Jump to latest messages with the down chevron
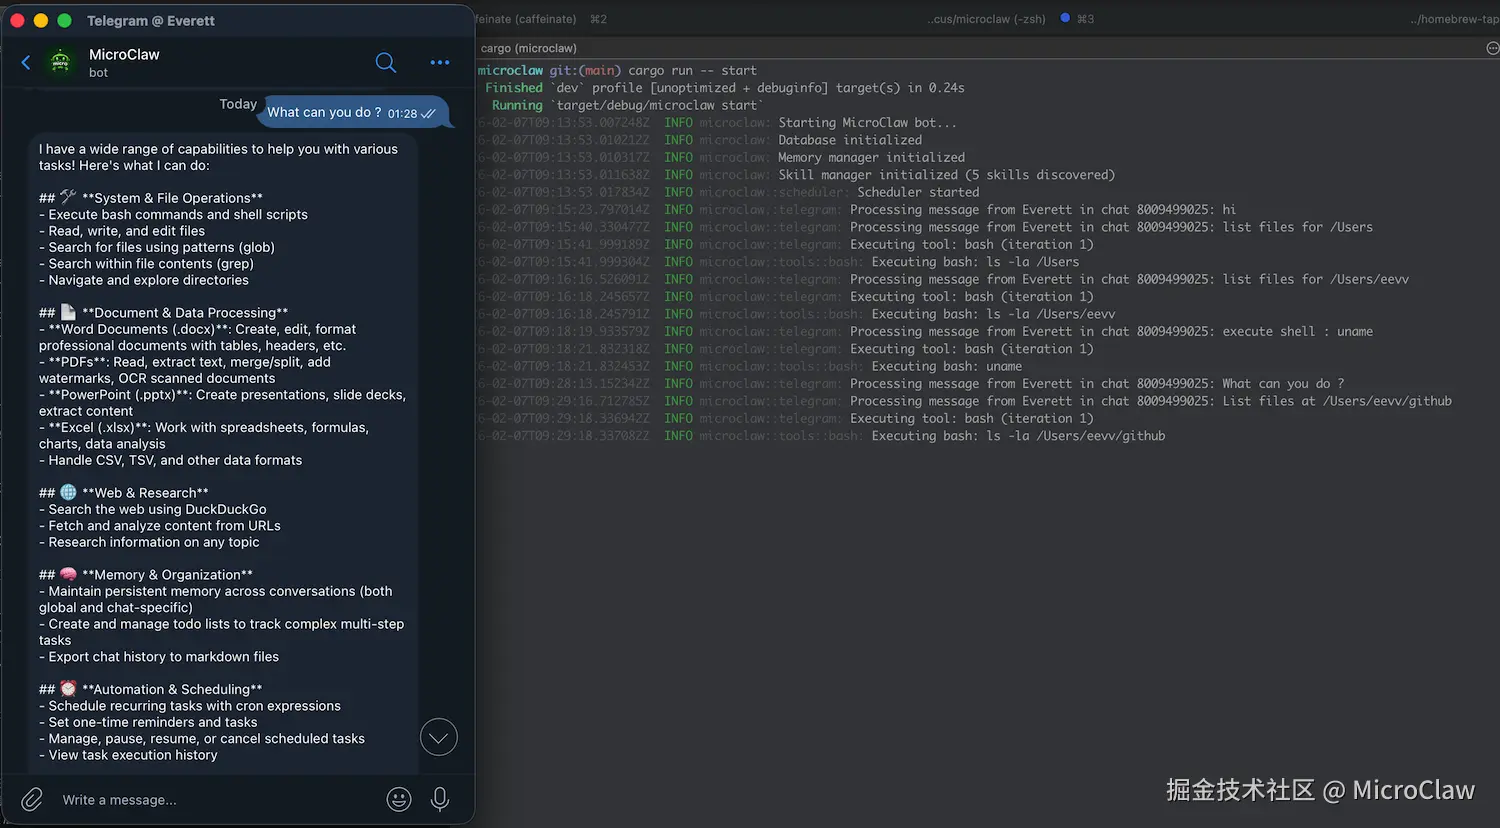Viewport: 1500px width, 828px height. (438, 736)
